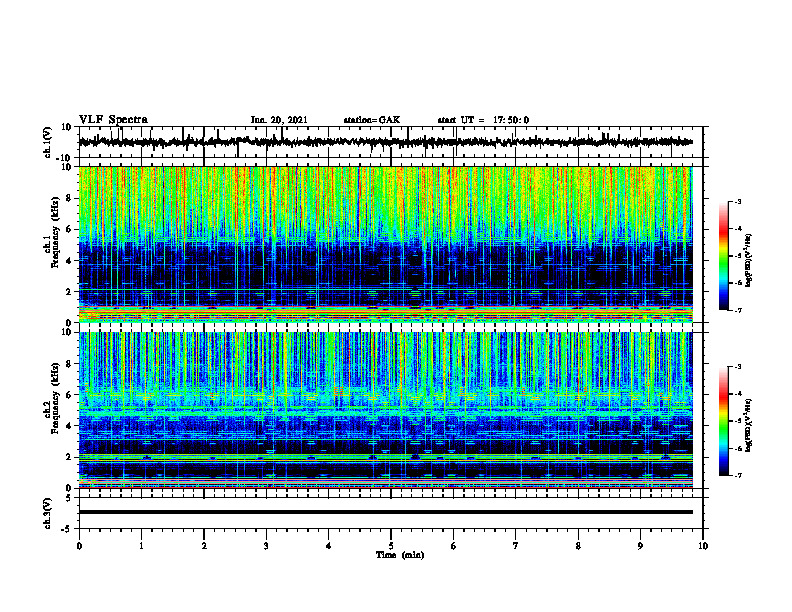Click the "5" tick of ch.3 voltage axis
The image size is (792, 612).
tap(70, 498)
